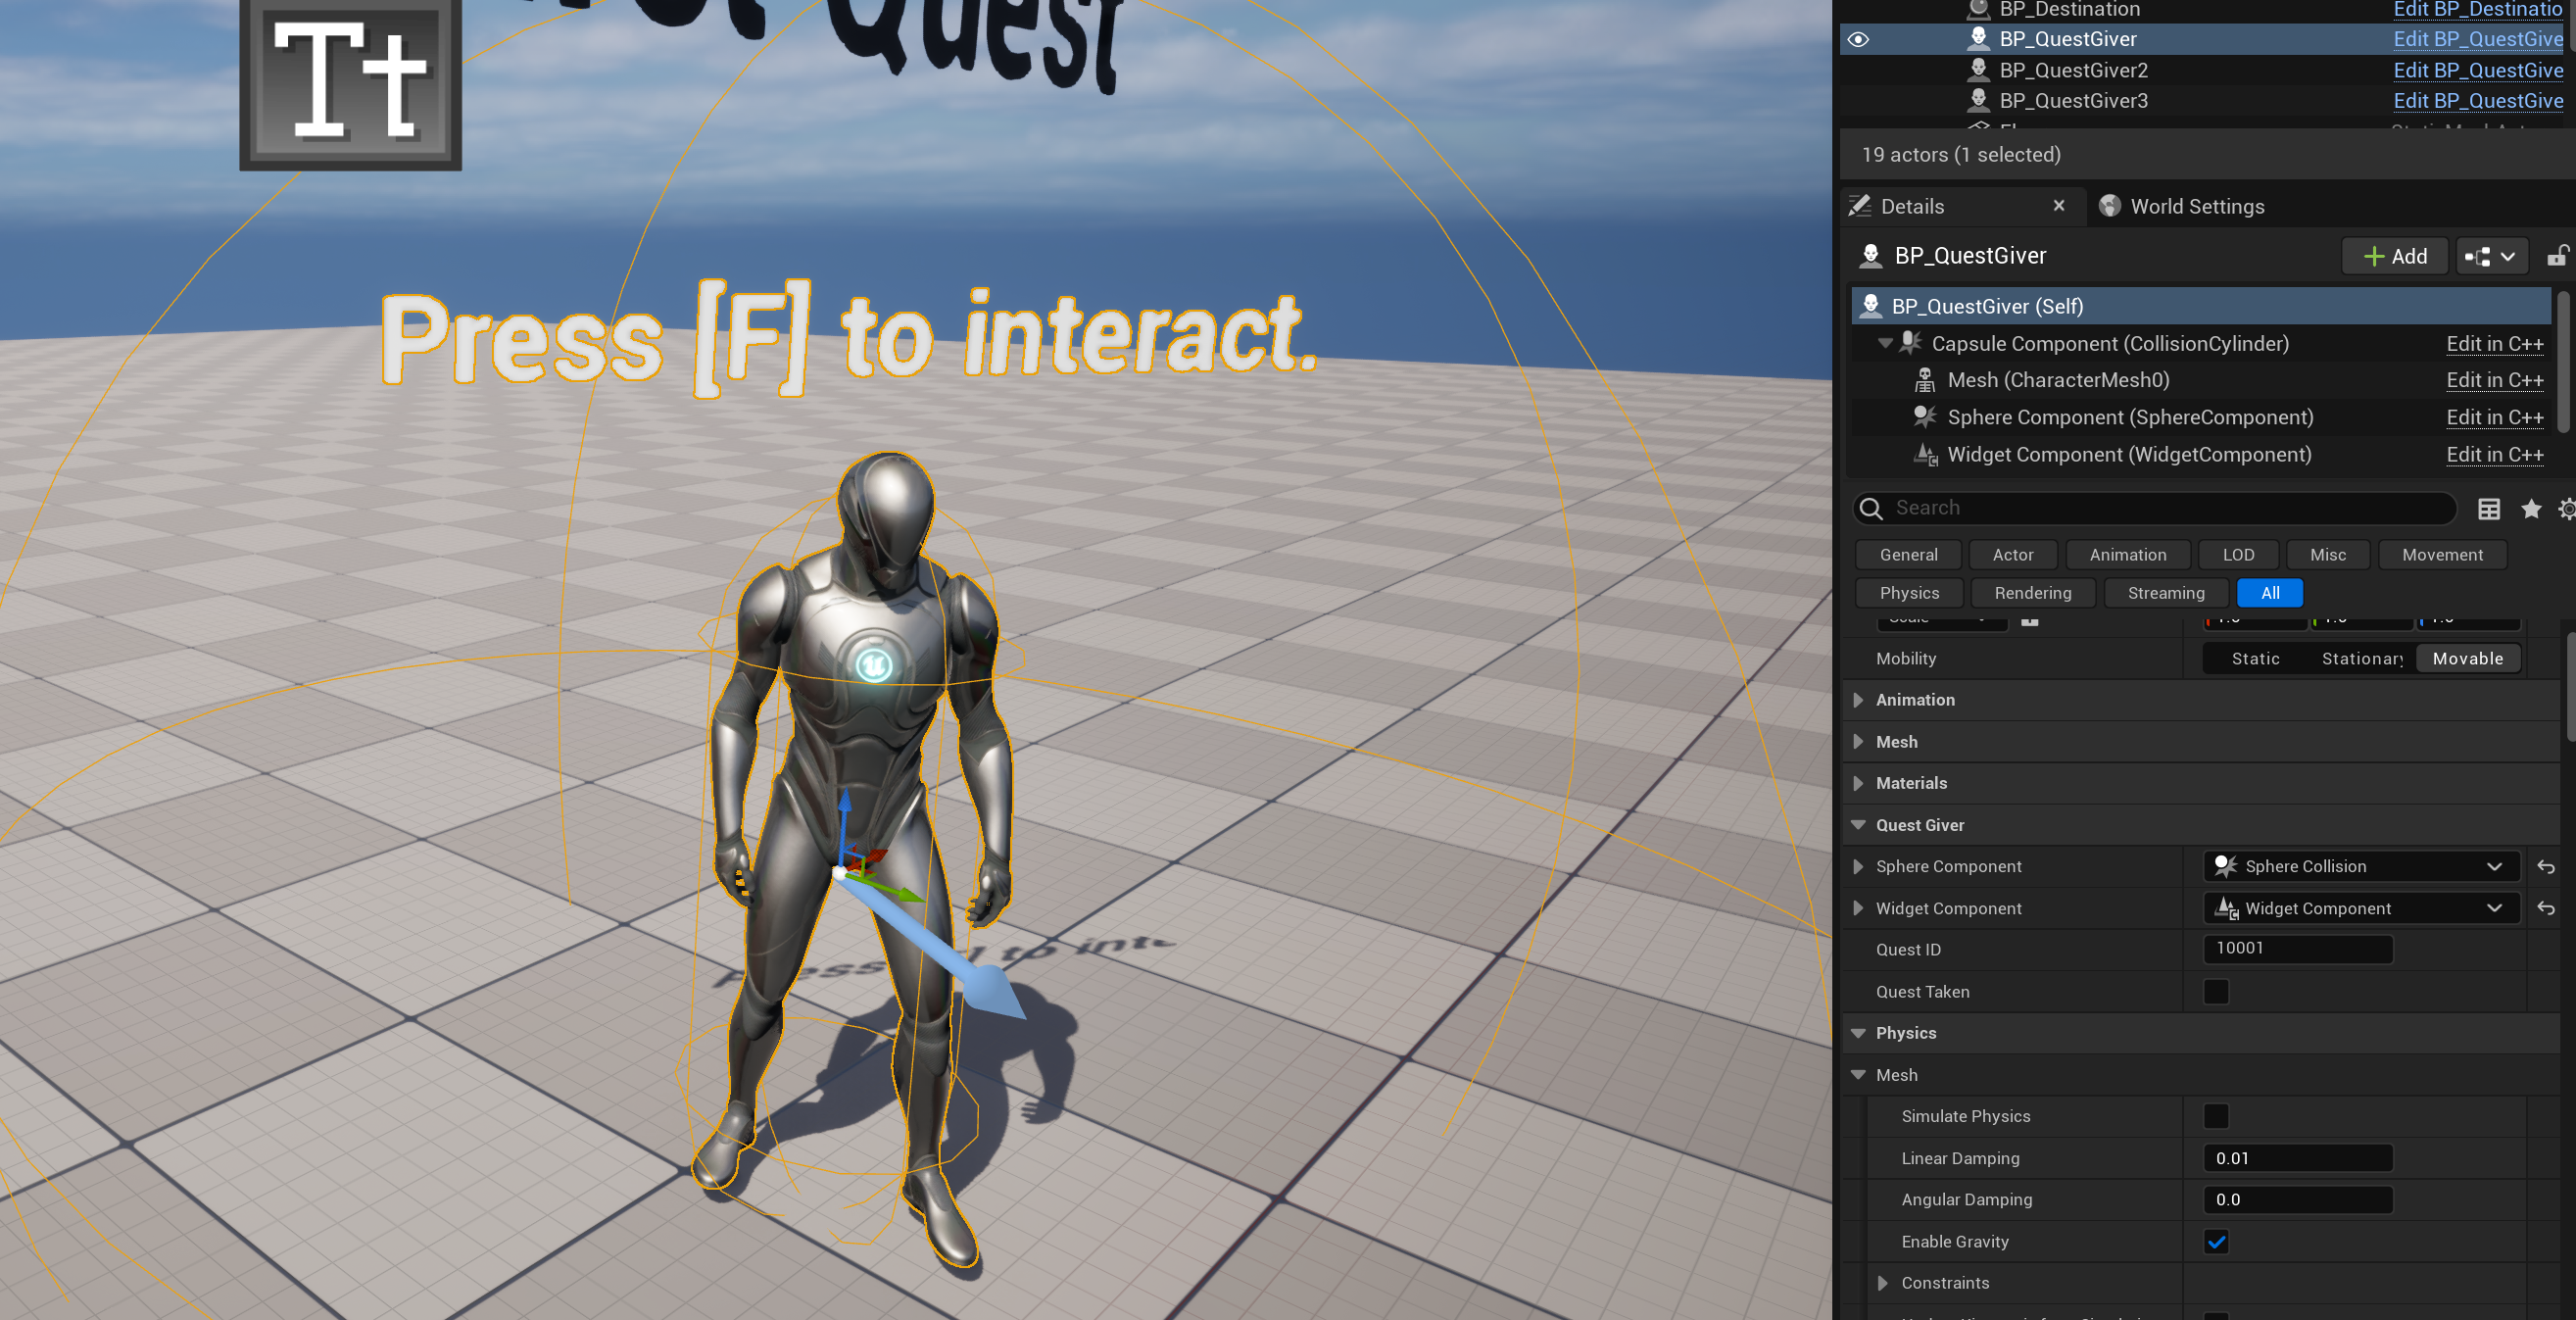Toggle favorites star filter icon
The height and width of the screenshot is (1320, 2576).
coord(2531,509)
